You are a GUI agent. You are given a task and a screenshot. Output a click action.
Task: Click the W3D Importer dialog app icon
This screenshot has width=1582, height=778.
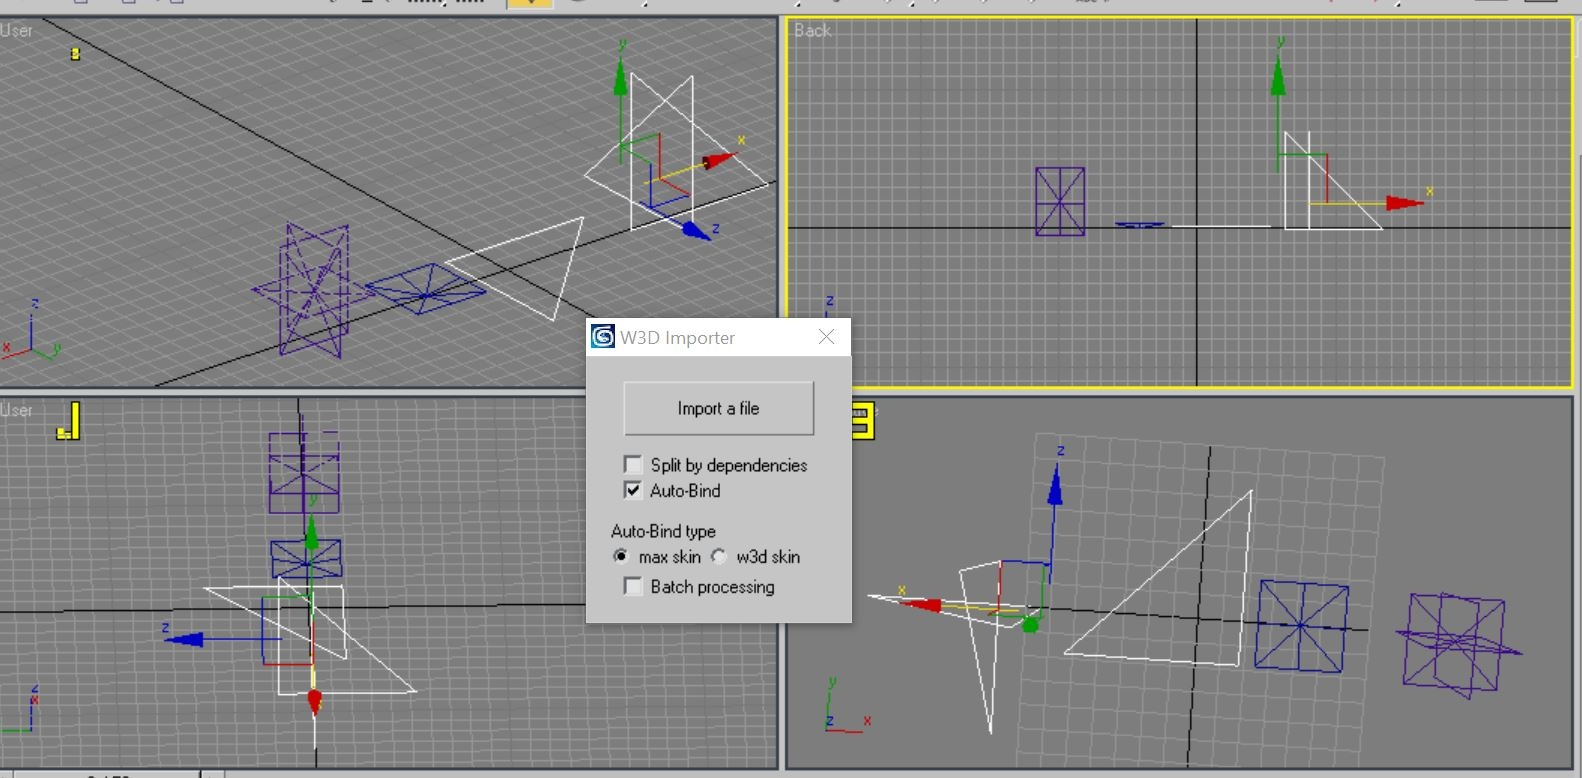[x=603, y=337]
